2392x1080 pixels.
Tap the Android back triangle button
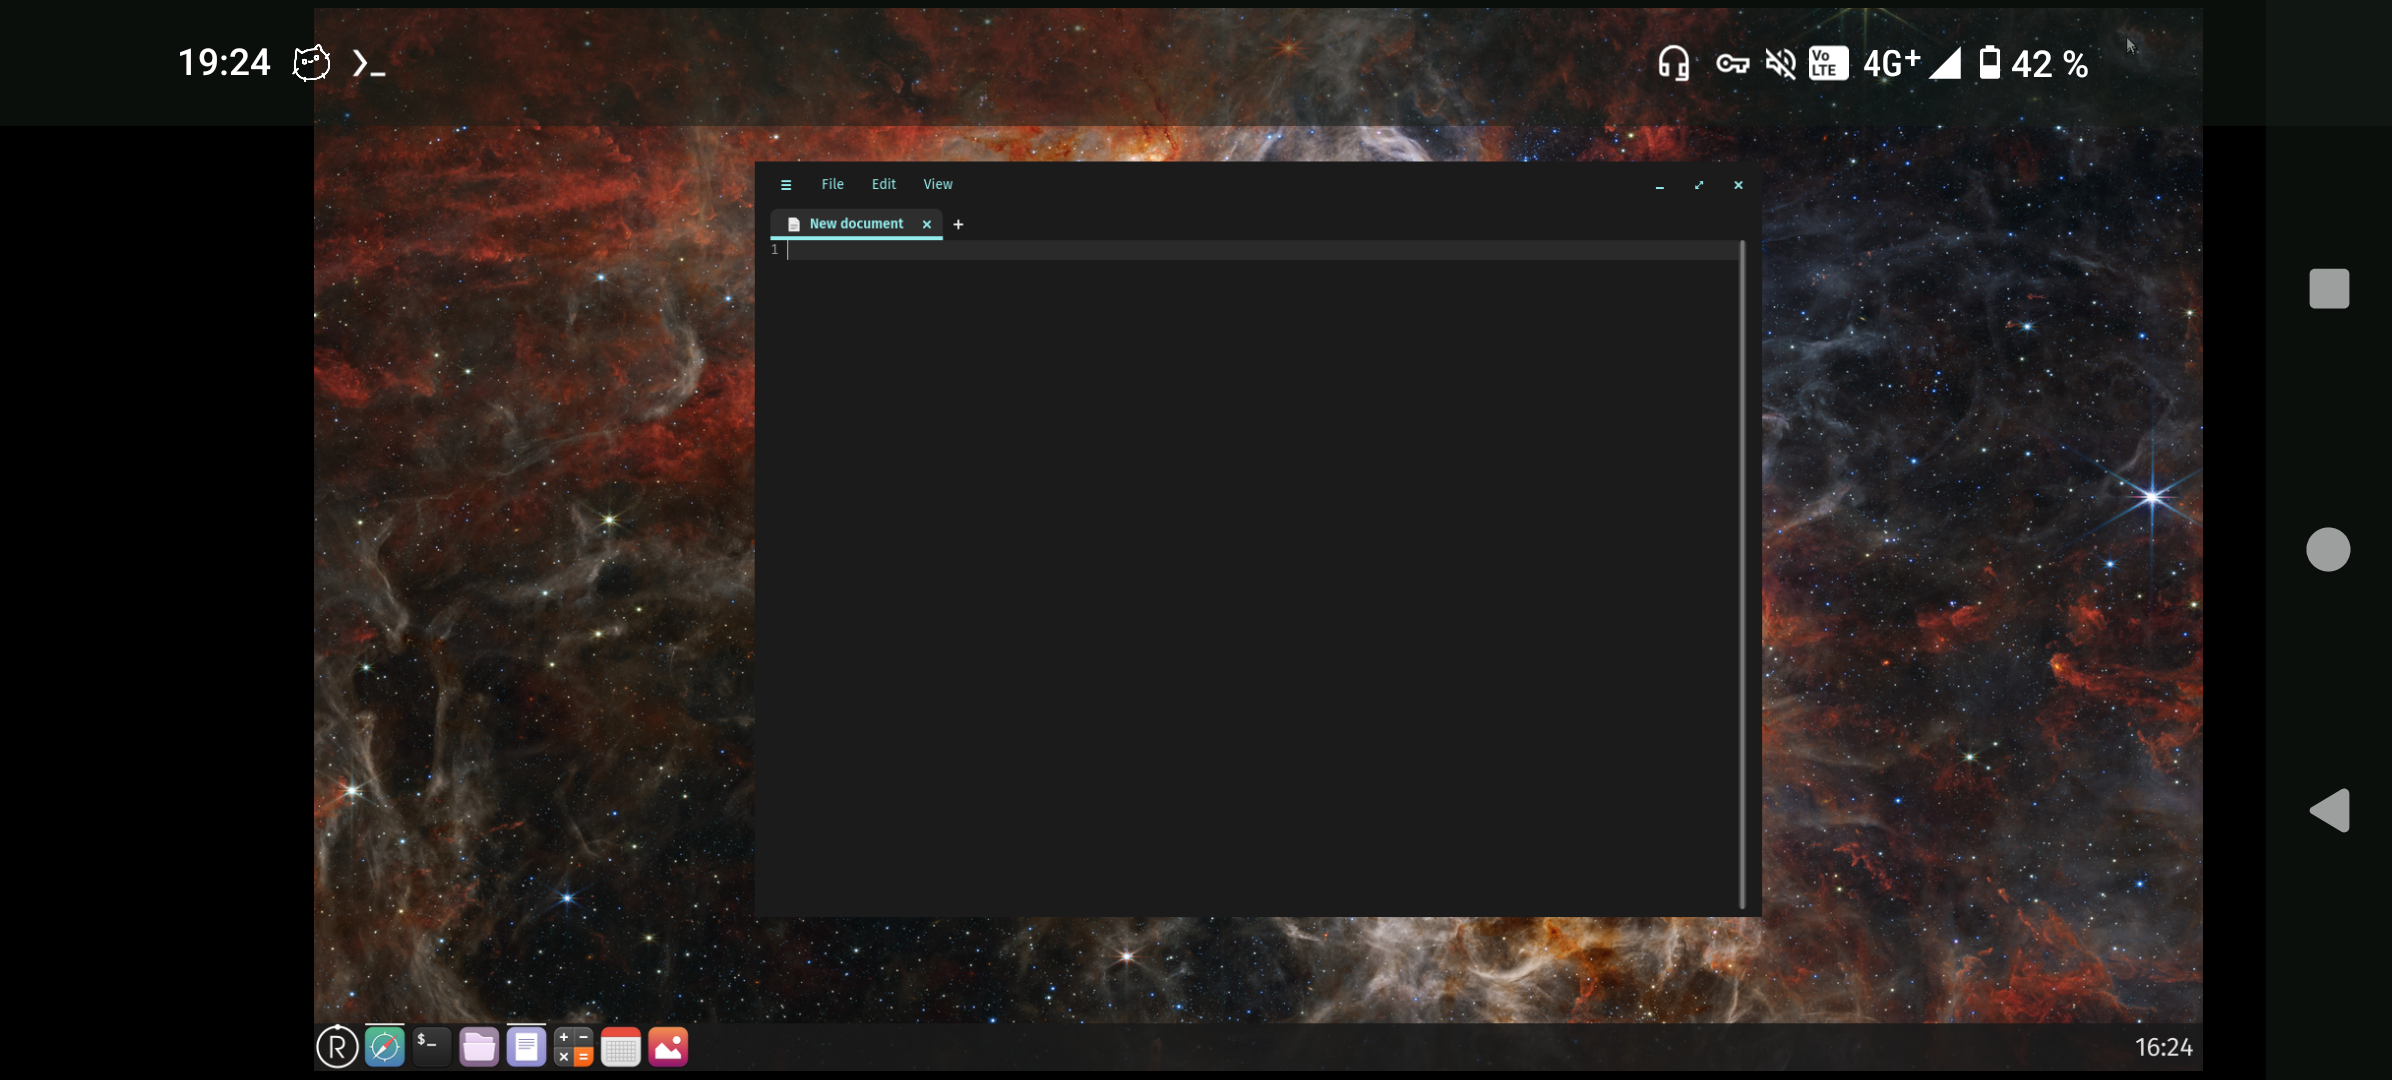[x=2329, y=810]
